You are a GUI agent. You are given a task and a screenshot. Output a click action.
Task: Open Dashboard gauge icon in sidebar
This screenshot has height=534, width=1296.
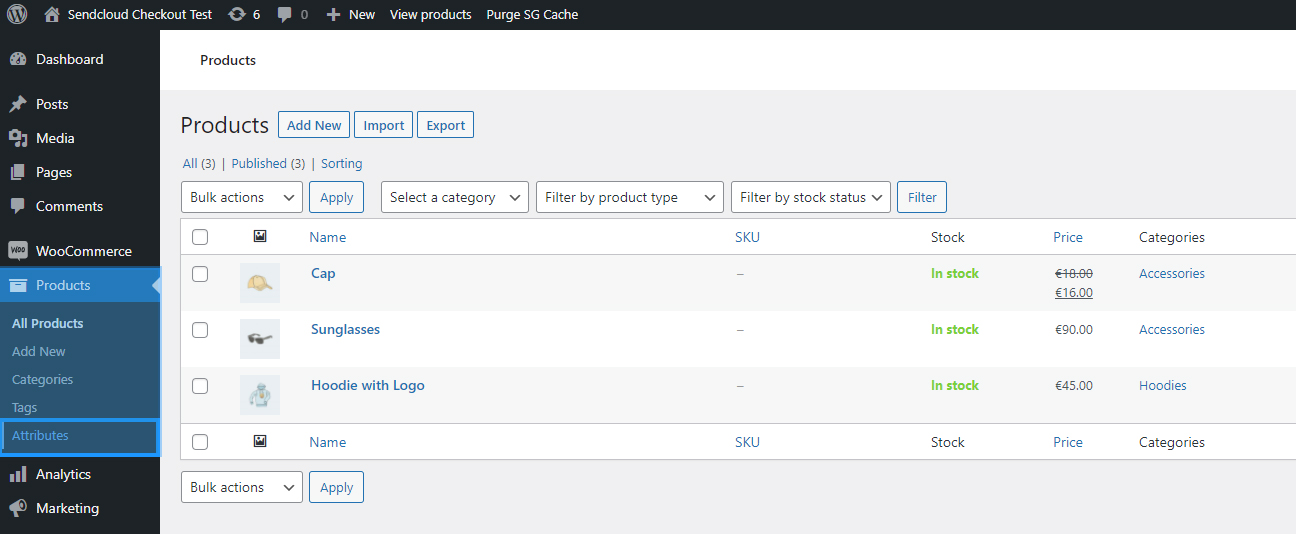coord(17,59)
